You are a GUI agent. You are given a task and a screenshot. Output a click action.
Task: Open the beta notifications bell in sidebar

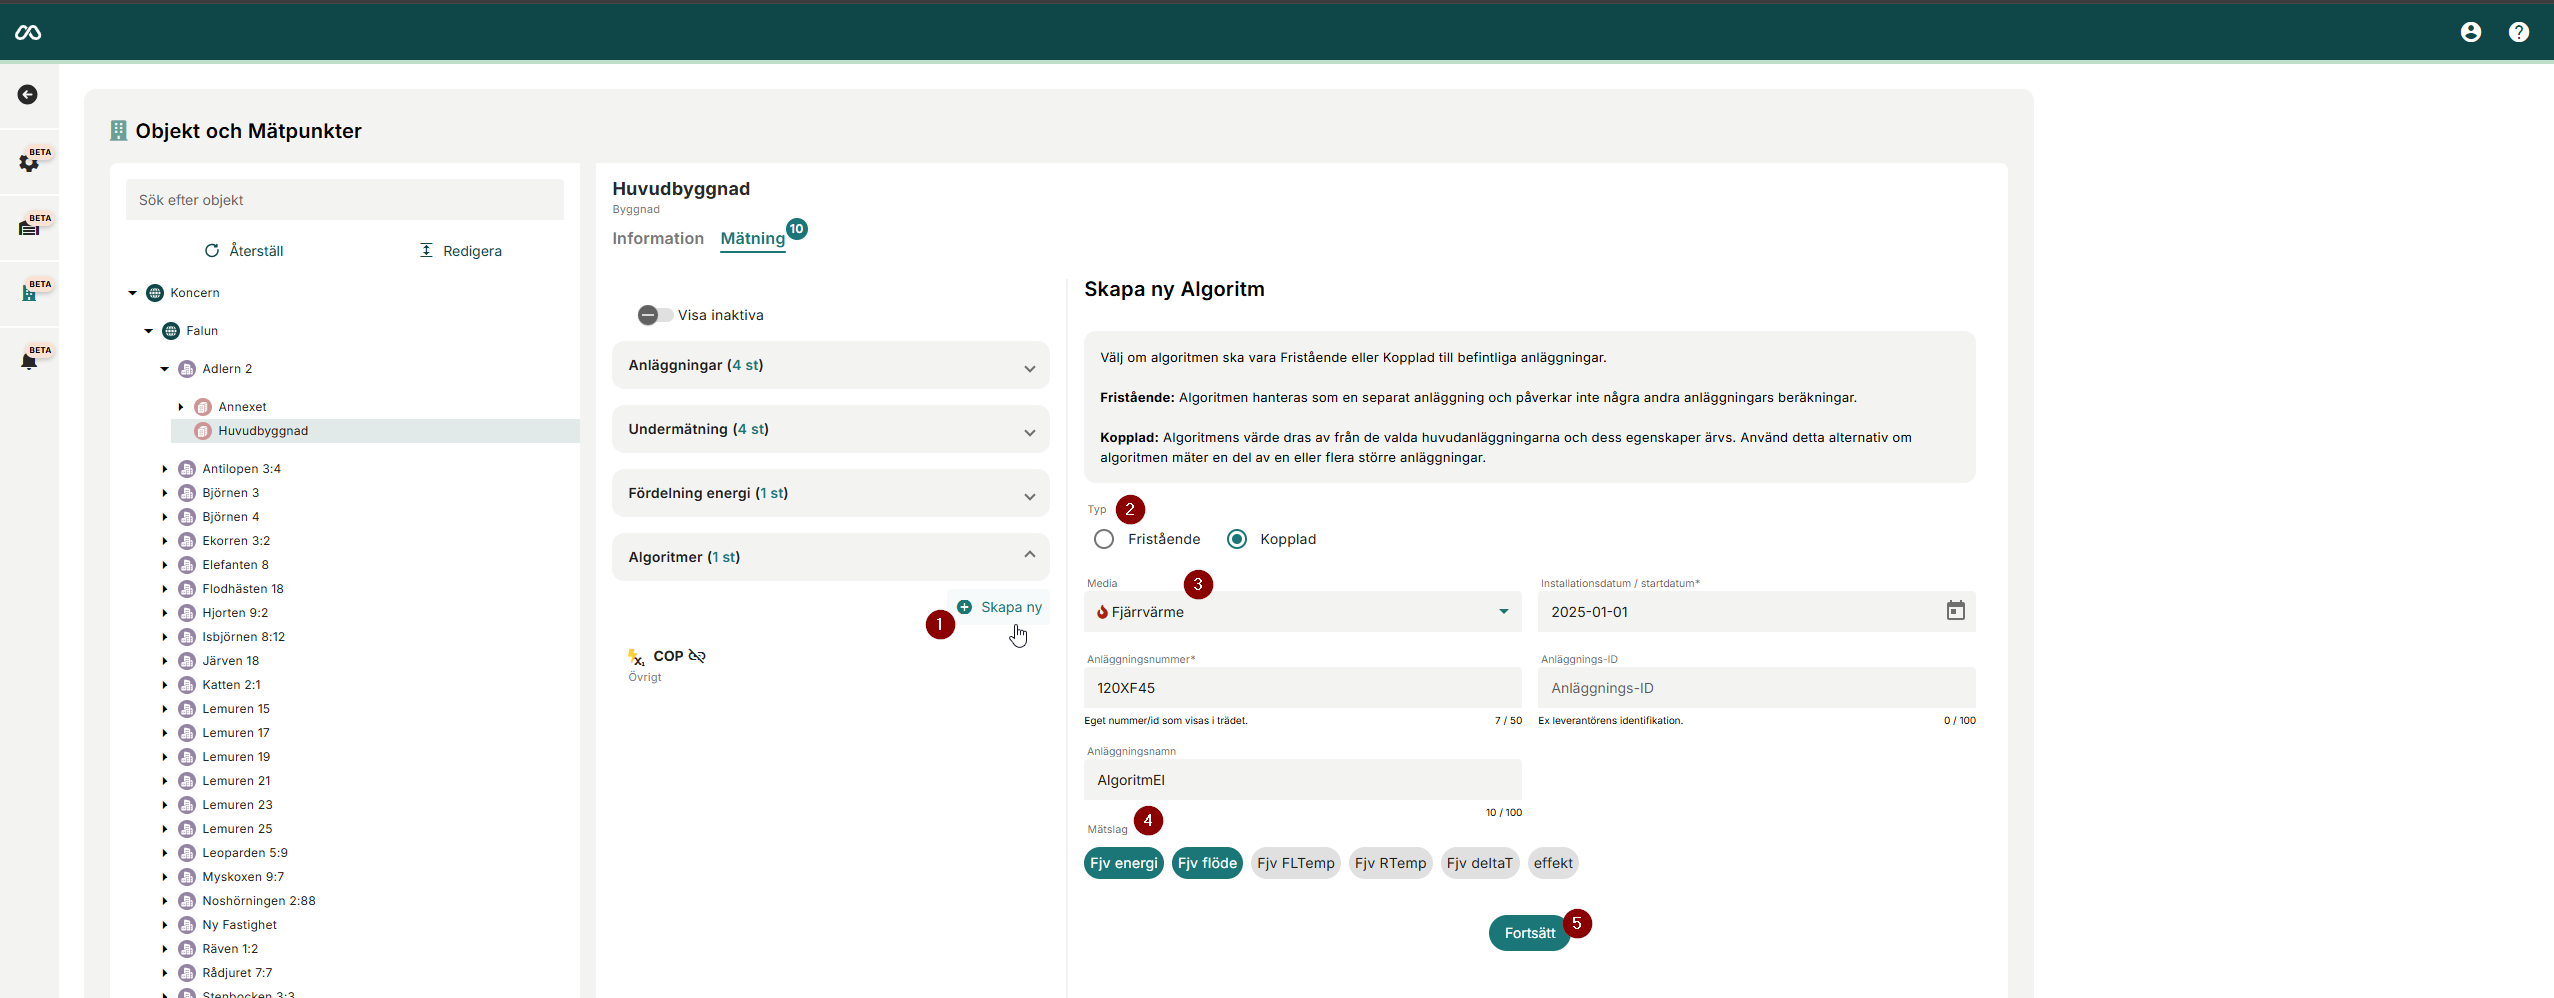coord(29,361)
